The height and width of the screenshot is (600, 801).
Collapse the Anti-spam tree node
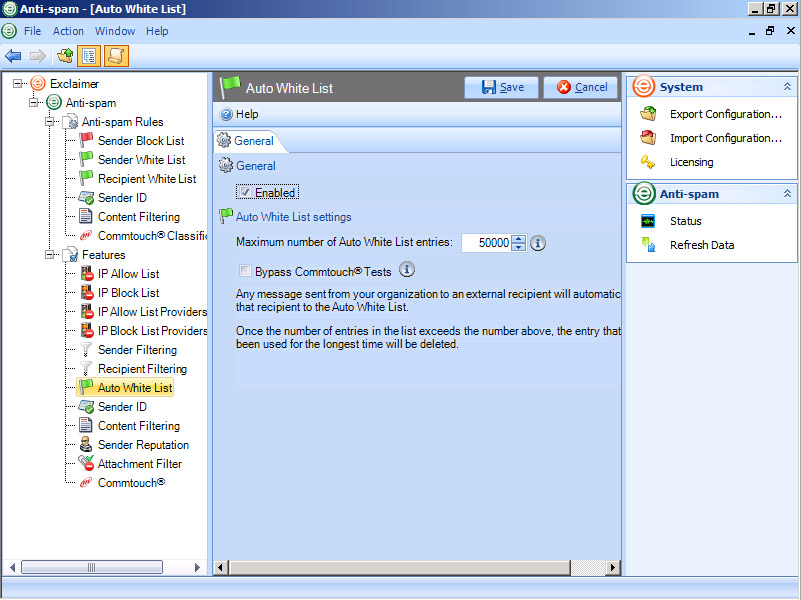34,102
